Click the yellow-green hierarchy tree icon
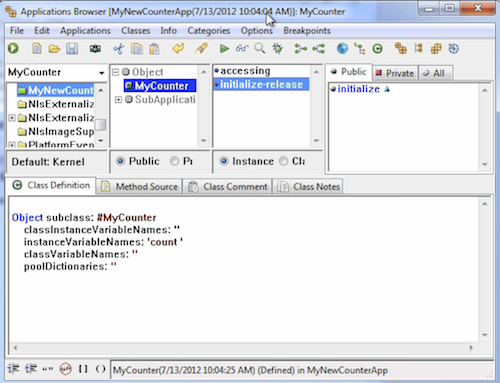Screen dimensions: 500x383 [x=360, y=49]
